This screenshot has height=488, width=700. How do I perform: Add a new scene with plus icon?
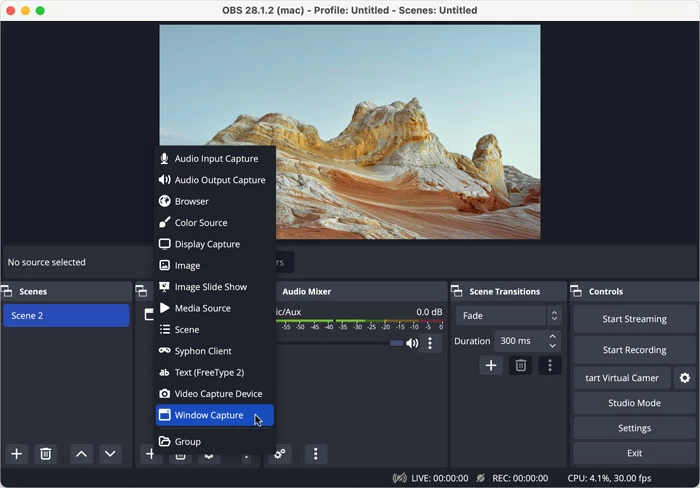[x=16, y=454]
